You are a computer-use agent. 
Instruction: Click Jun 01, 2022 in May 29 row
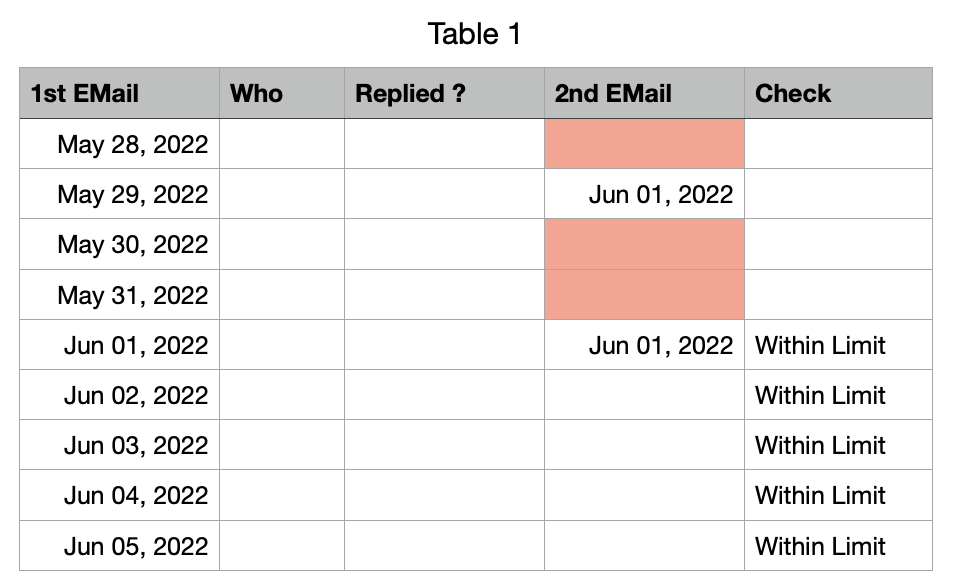coord(660,195)
